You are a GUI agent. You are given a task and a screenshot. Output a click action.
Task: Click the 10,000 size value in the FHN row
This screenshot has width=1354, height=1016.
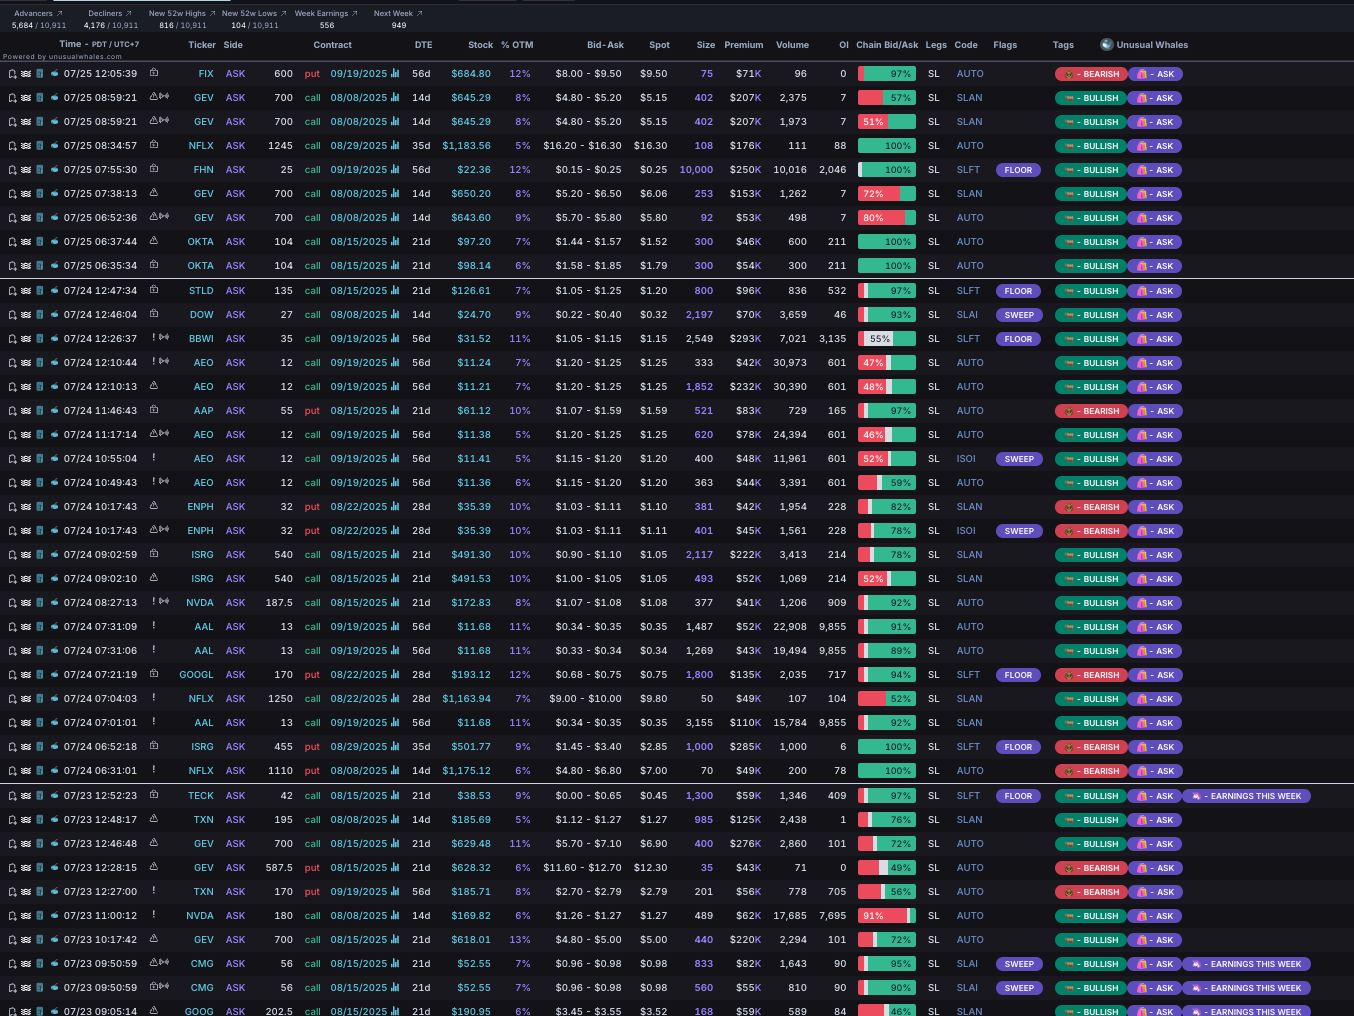click(696, 170)
